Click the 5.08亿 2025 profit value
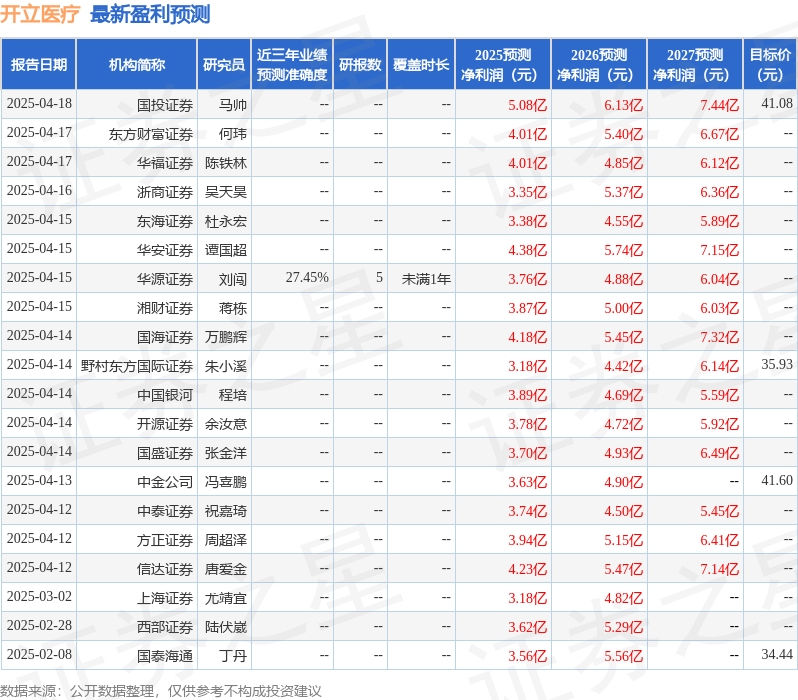 pos(527,105)
